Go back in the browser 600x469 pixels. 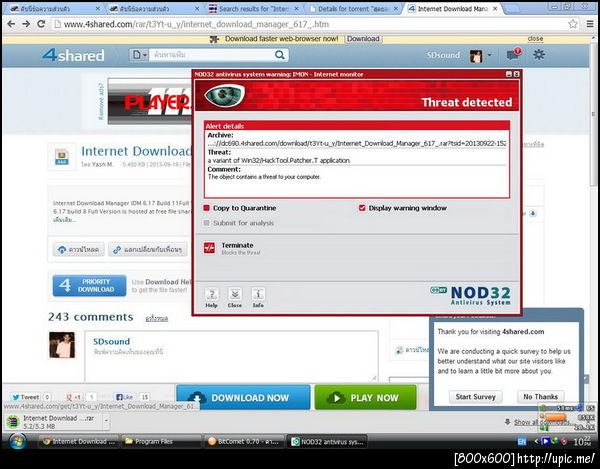click(11, 24)
